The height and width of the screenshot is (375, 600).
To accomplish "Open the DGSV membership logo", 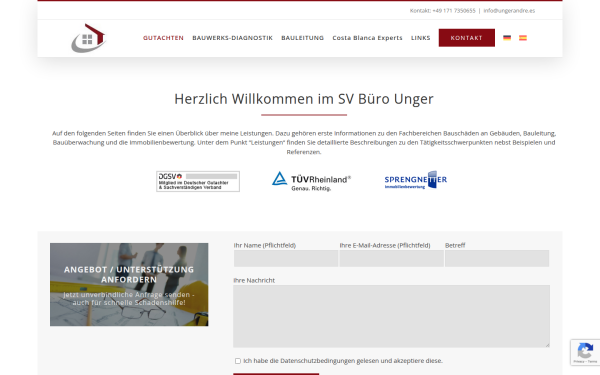I will click(x=198, y=181).
